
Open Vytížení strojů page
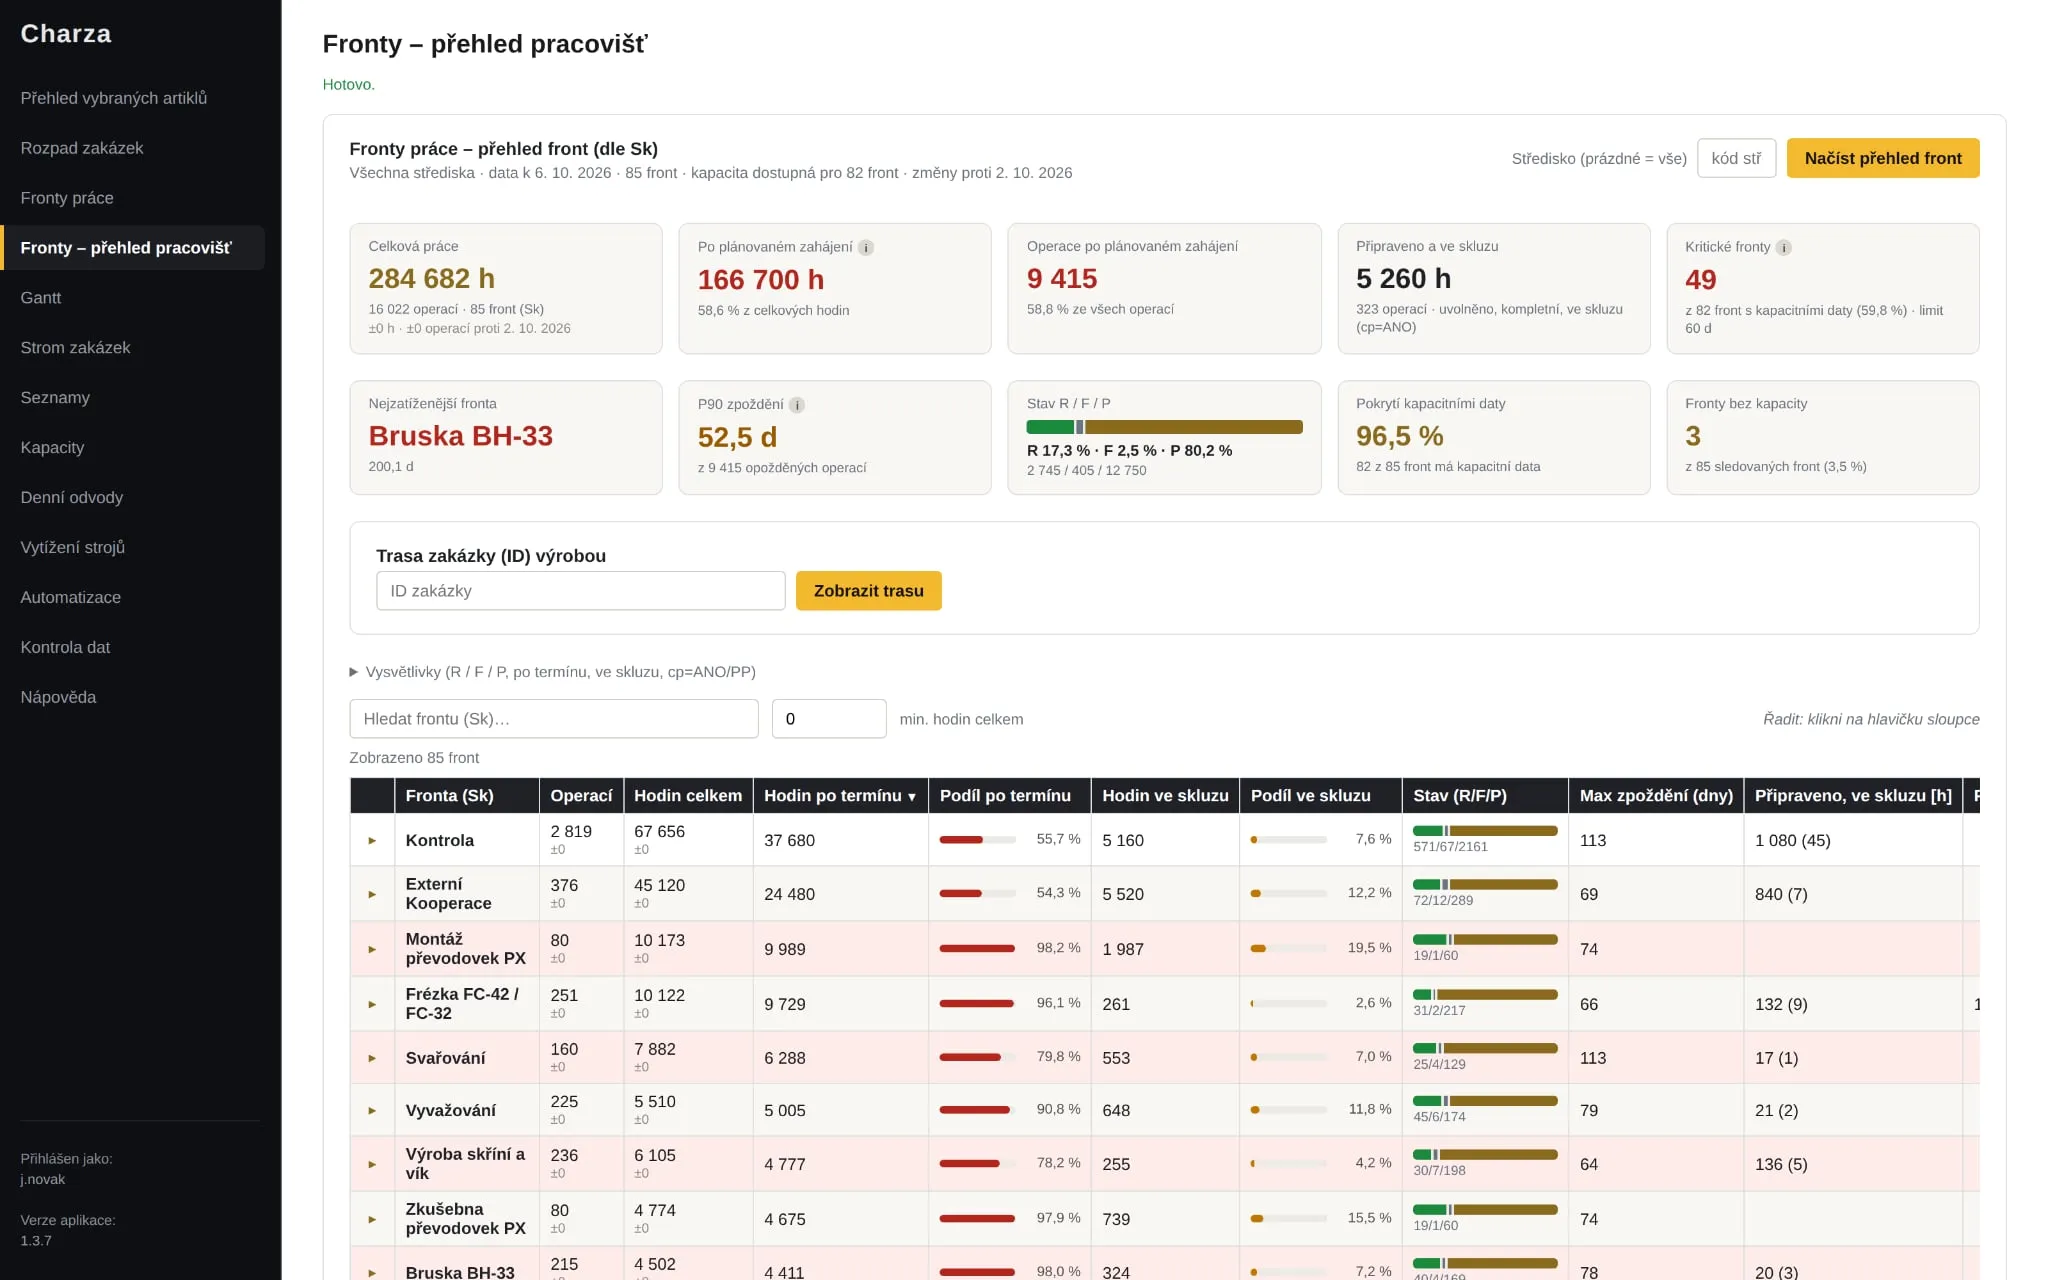133,548
